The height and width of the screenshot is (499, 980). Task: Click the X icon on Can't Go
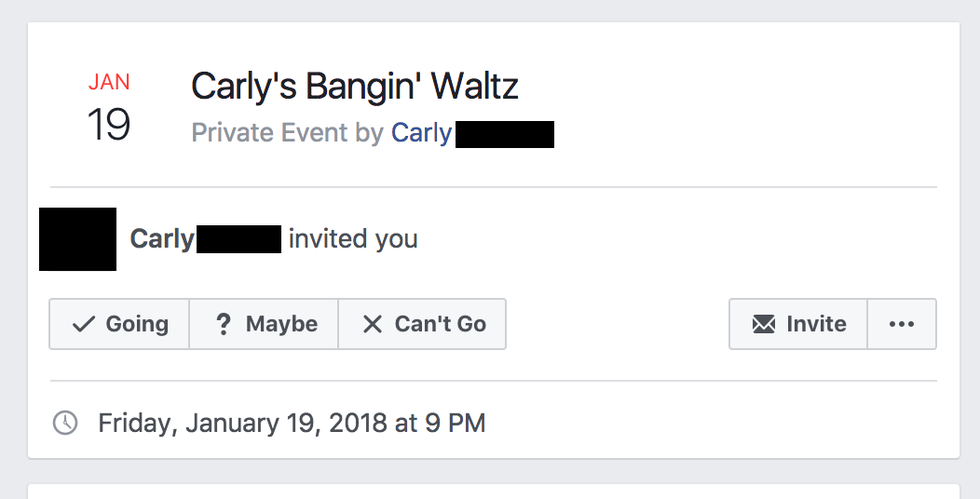click(372, 324)
